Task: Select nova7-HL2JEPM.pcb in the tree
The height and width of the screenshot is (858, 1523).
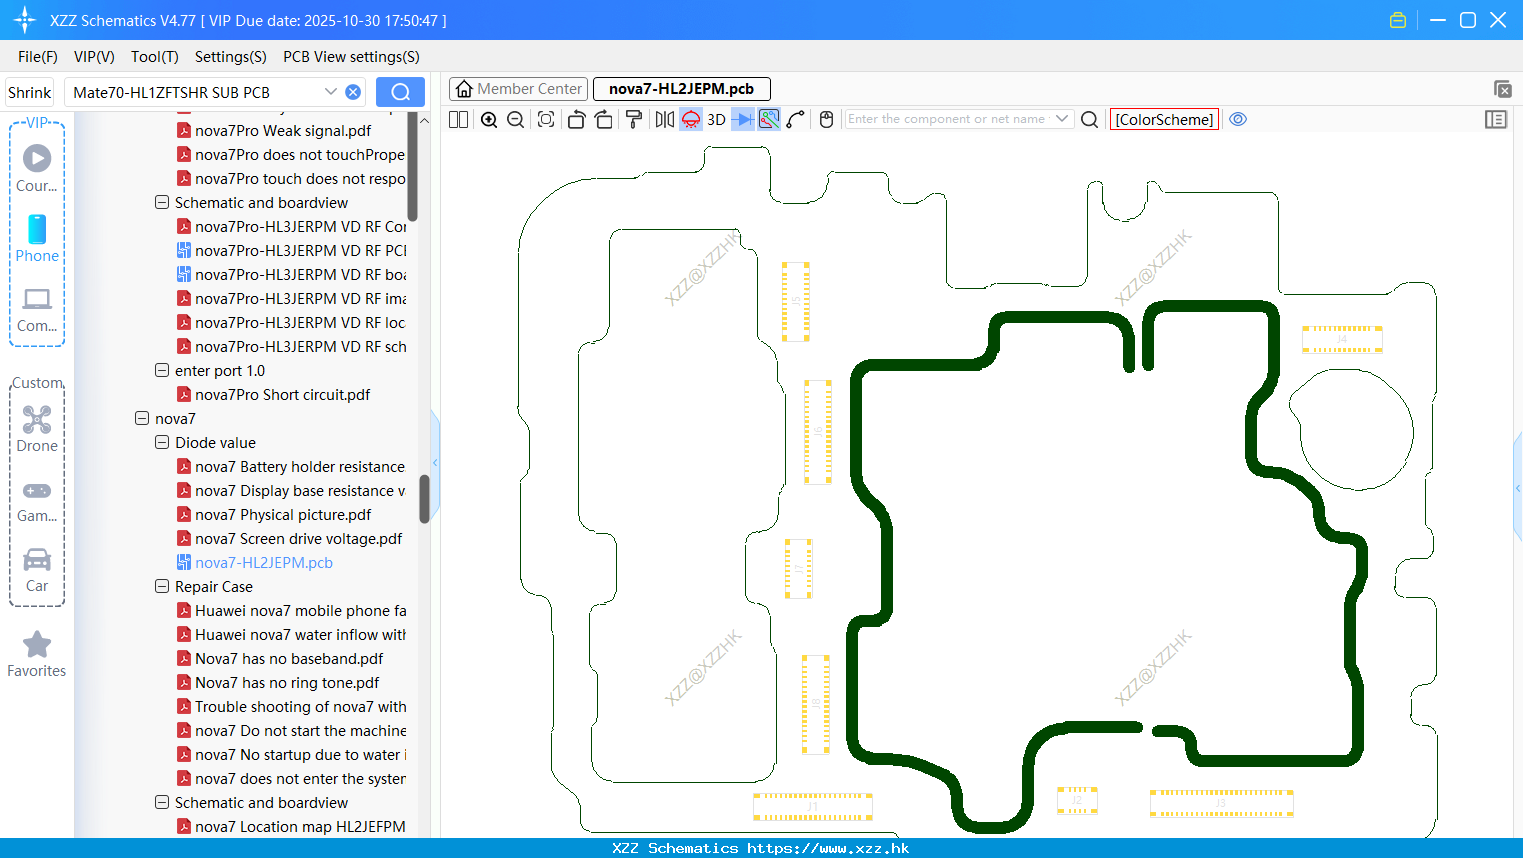Action: [x=255, y=562]
